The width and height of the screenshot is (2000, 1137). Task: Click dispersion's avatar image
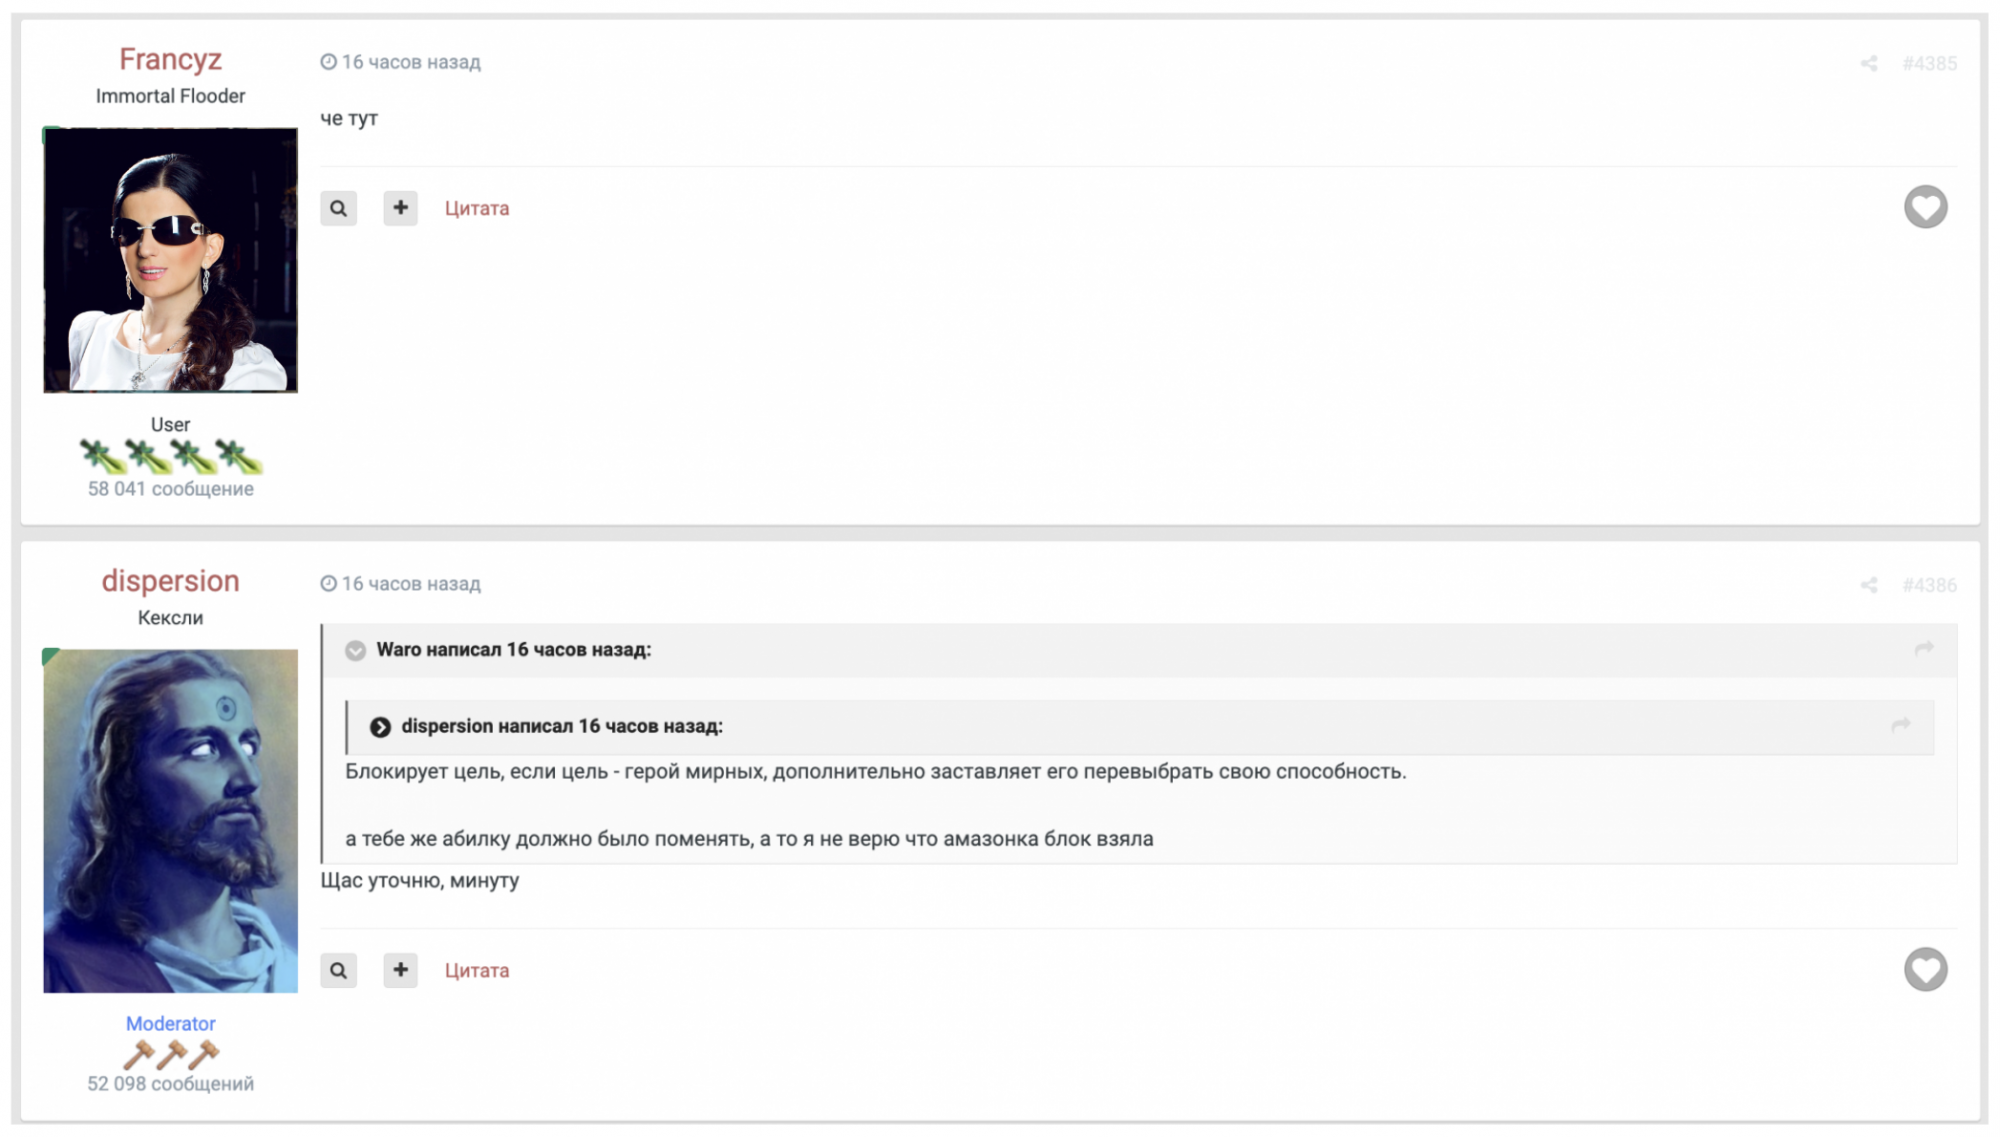pyautogui.click(x=170, y=820)
